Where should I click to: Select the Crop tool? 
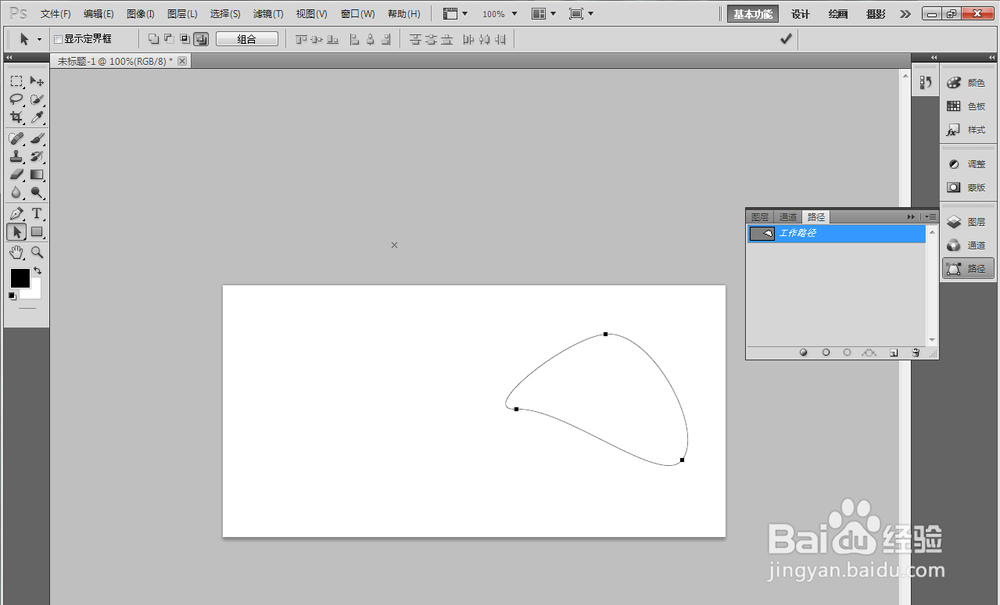click(x=17, y=117)
